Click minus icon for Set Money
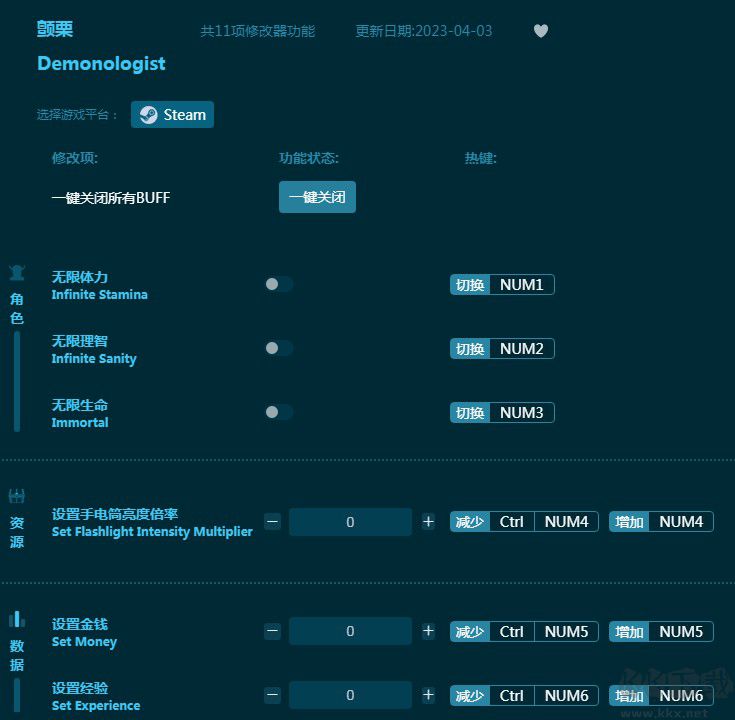The width and height of the screenshot is (735, 720). click(272, 631)
